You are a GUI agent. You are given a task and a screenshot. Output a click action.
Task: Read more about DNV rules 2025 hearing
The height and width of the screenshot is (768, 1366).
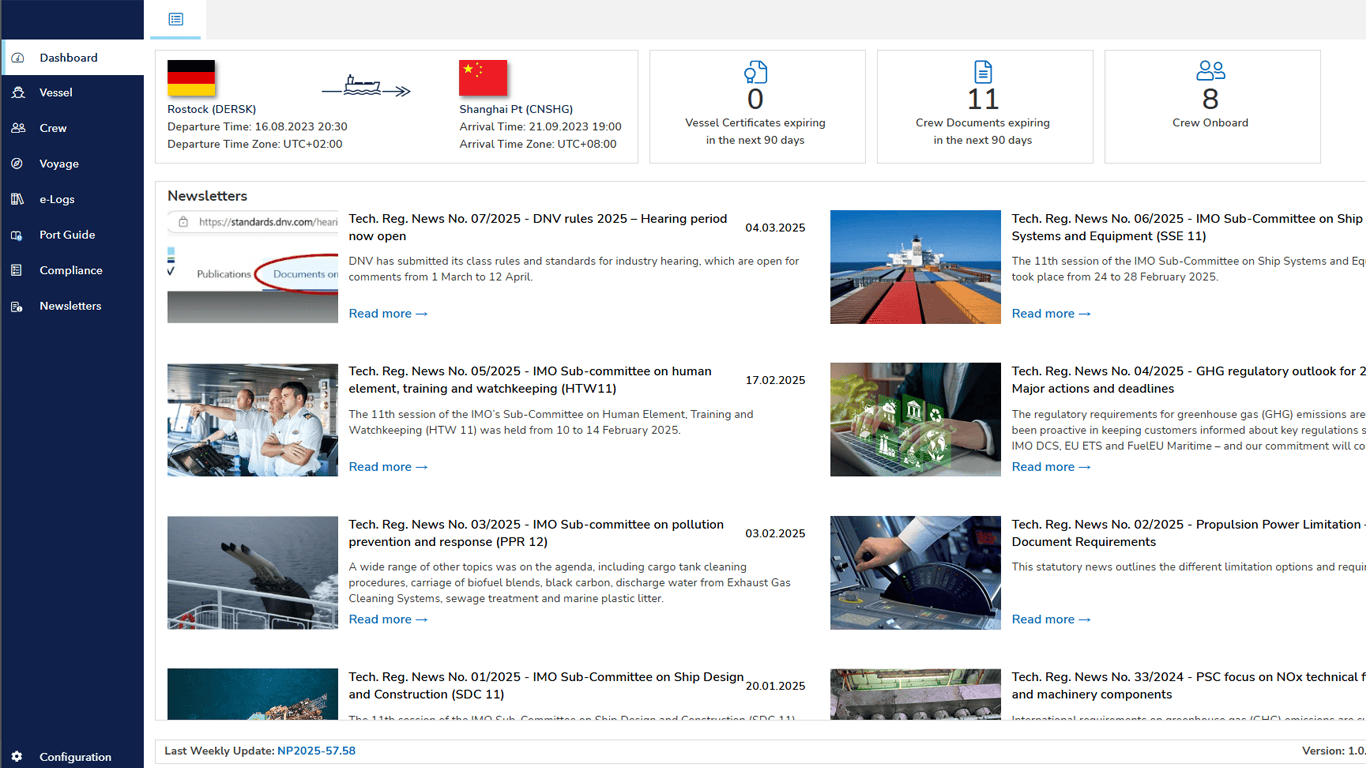pos(388,314)
